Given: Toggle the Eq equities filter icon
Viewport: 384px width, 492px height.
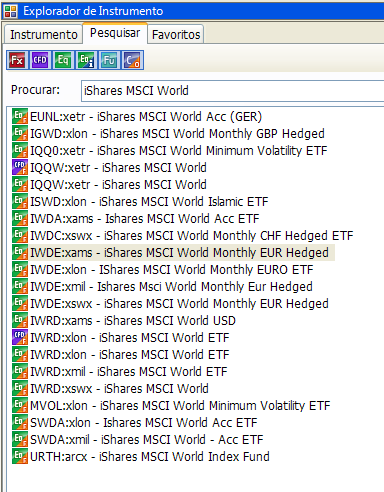Looking at the screenshot, I should [x=63, y=60].
